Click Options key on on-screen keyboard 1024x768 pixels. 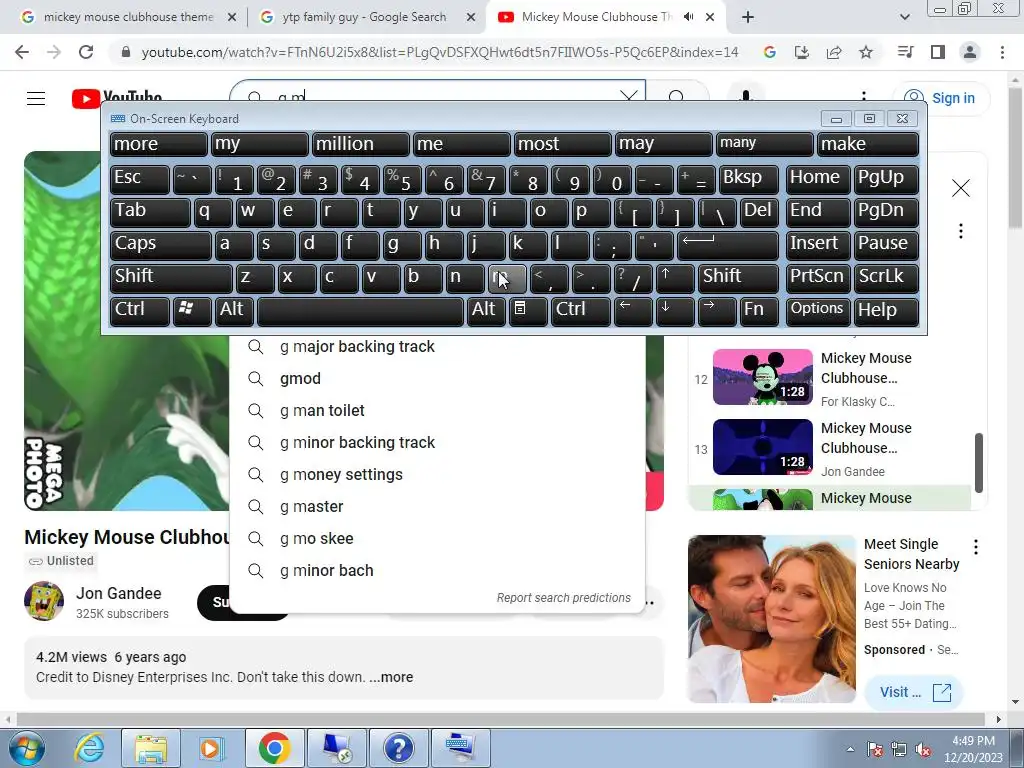point(818,311)
